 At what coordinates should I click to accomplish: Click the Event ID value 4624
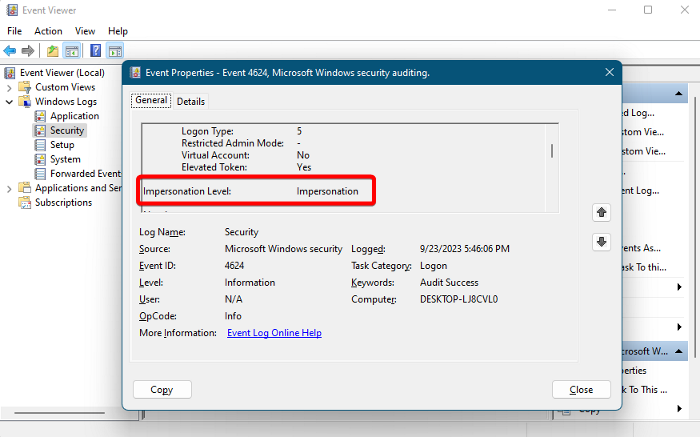[234, 266]
